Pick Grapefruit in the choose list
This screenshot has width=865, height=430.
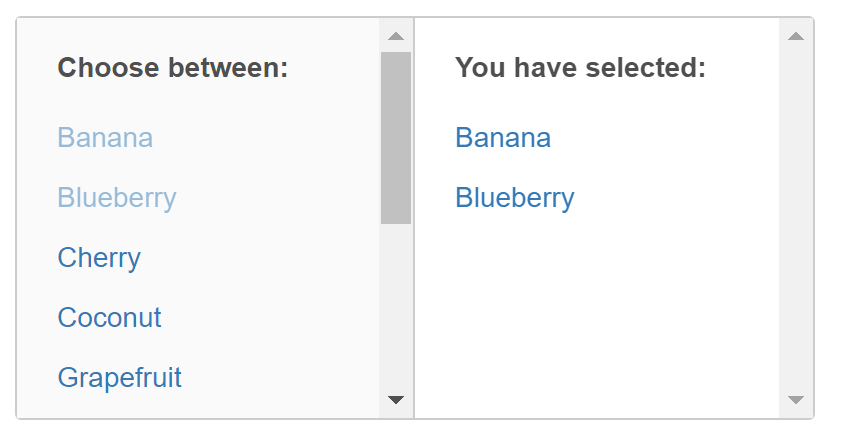119,378
